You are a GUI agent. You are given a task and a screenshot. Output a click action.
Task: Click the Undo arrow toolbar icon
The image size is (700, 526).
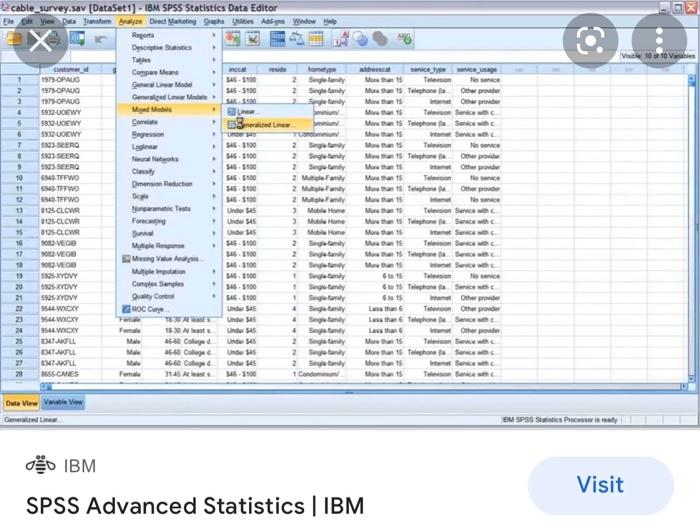(101, 39)
